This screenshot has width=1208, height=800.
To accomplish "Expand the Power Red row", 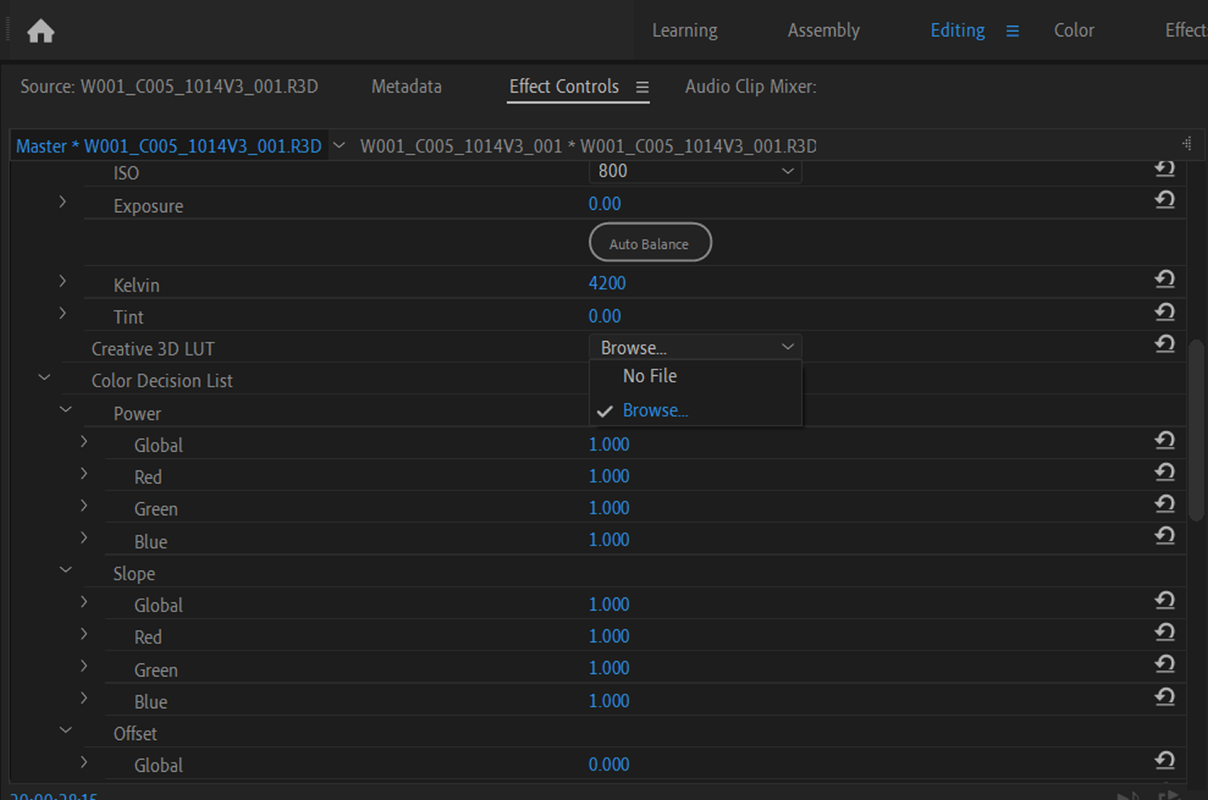I will pyautogui.click(x=84, y=474).
